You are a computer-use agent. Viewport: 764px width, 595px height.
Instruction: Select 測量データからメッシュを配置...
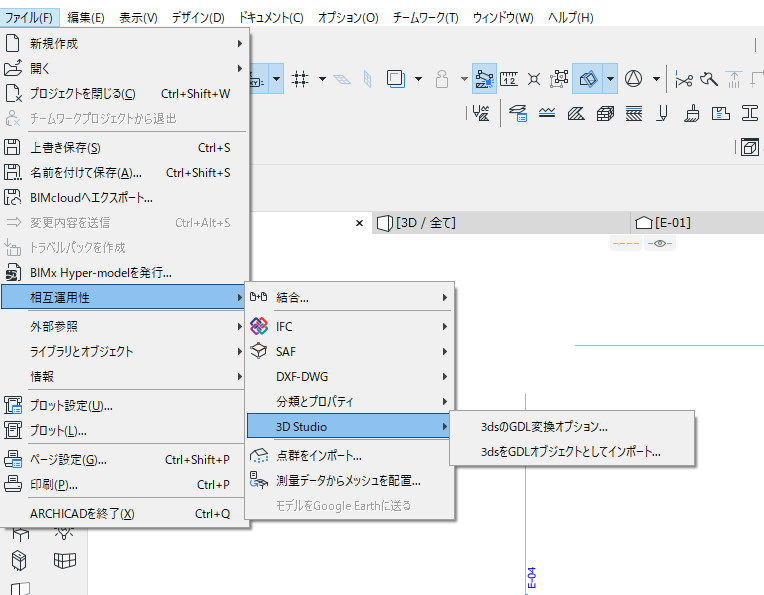[349, 480]
